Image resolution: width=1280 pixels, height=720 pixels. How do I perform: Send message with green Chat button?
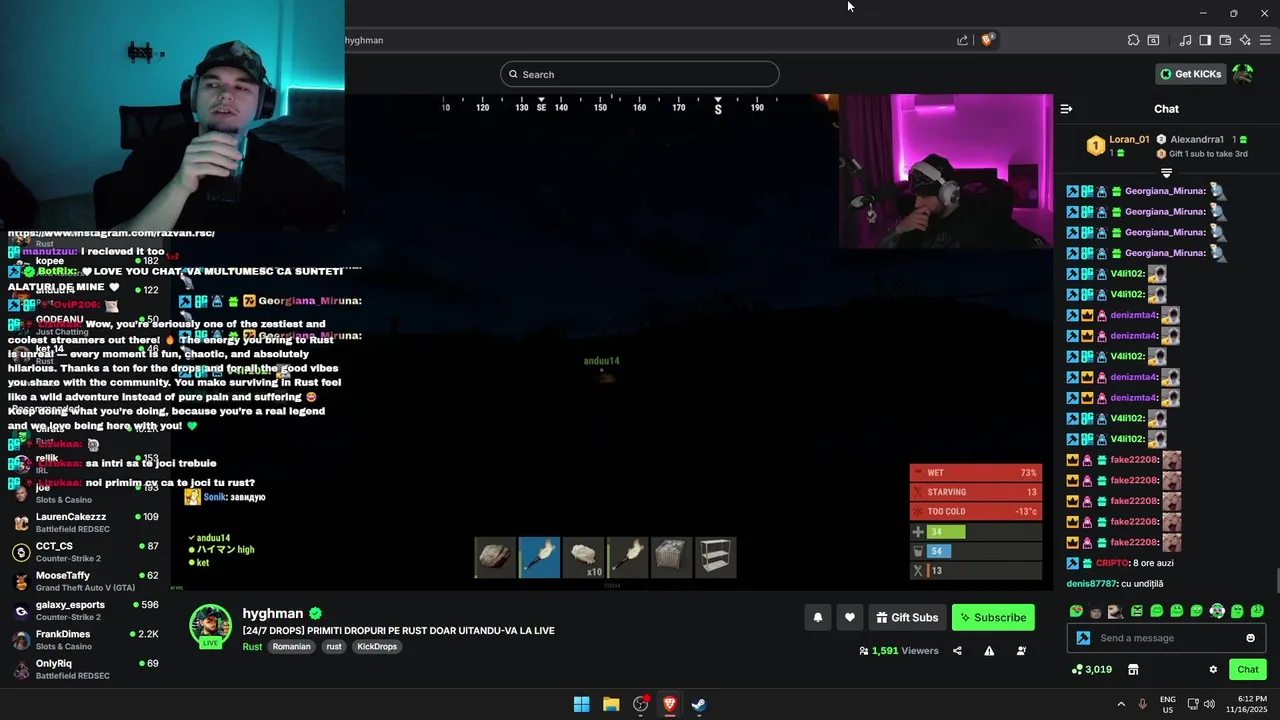[x=1248, y=669]
